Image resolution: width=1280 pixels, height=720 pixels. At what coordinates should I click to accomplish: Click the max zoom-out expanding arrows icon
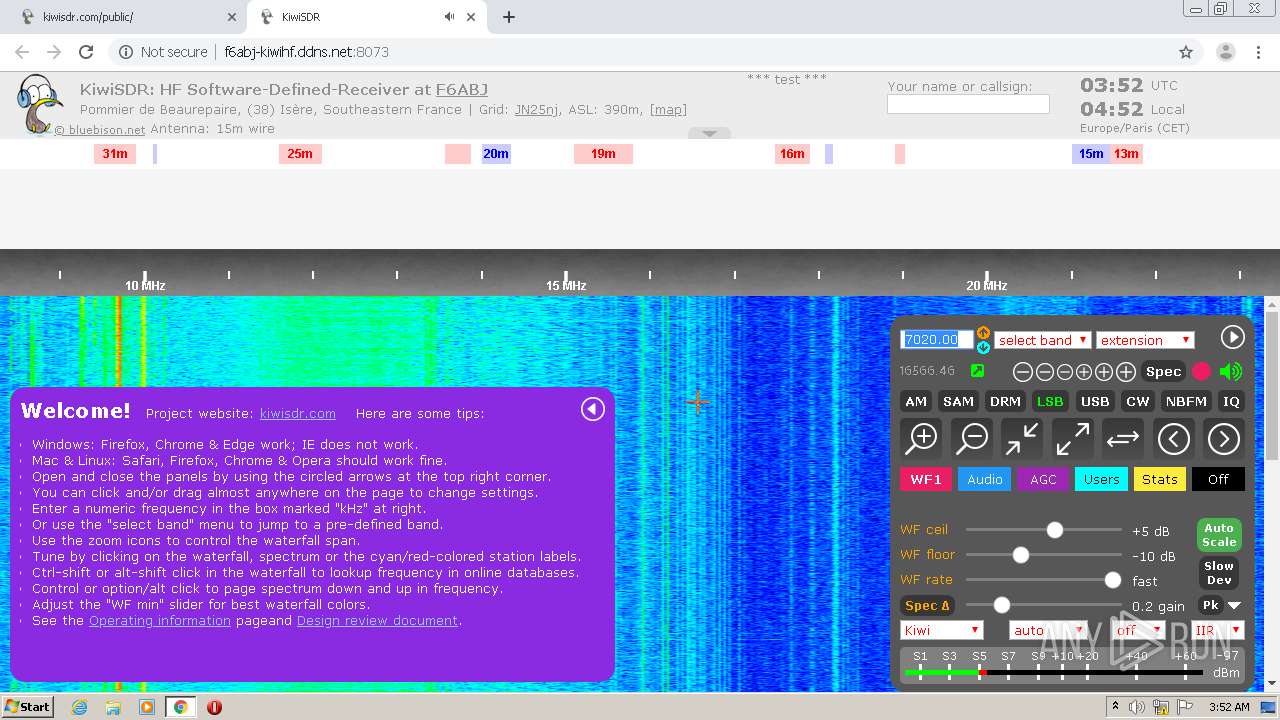1072,438
